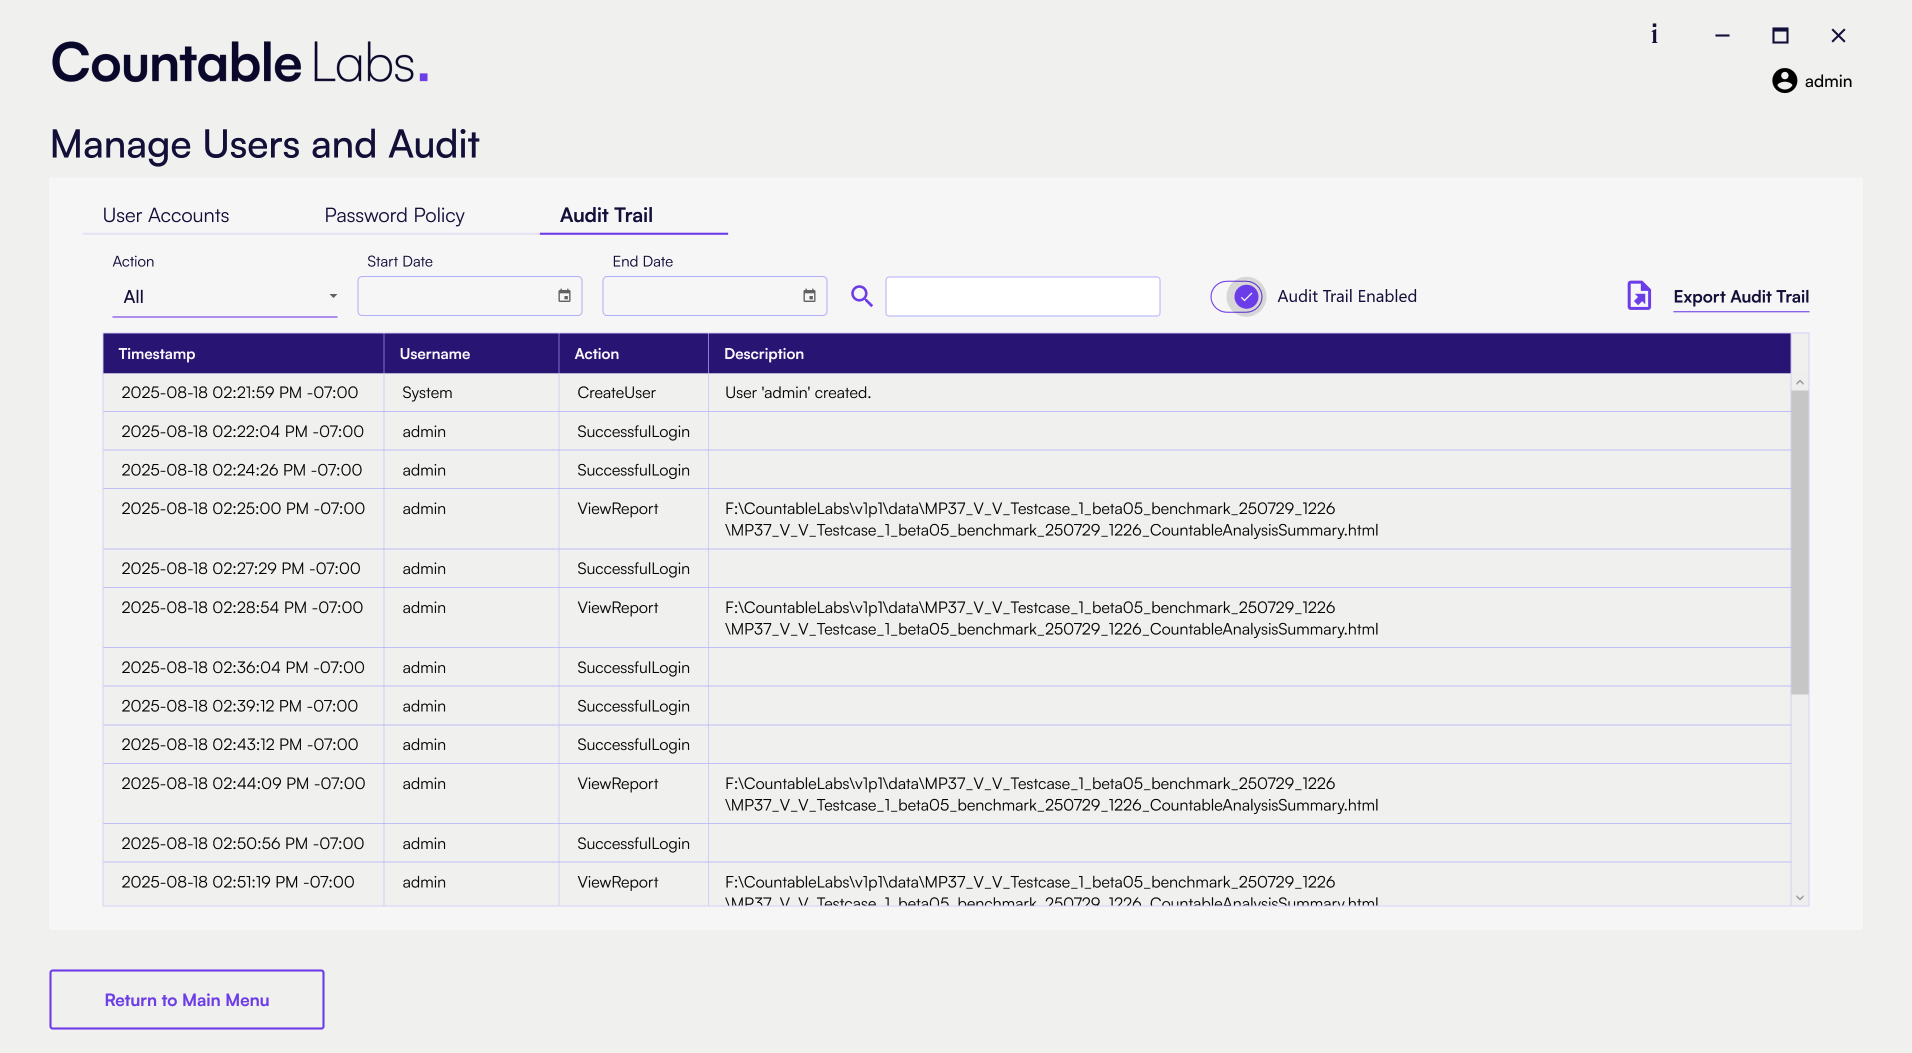Image resolution: width=1912 pixels, height=1053 pixels.
Task: Click the Export Audit Trail link
Action: [1741, 297]
